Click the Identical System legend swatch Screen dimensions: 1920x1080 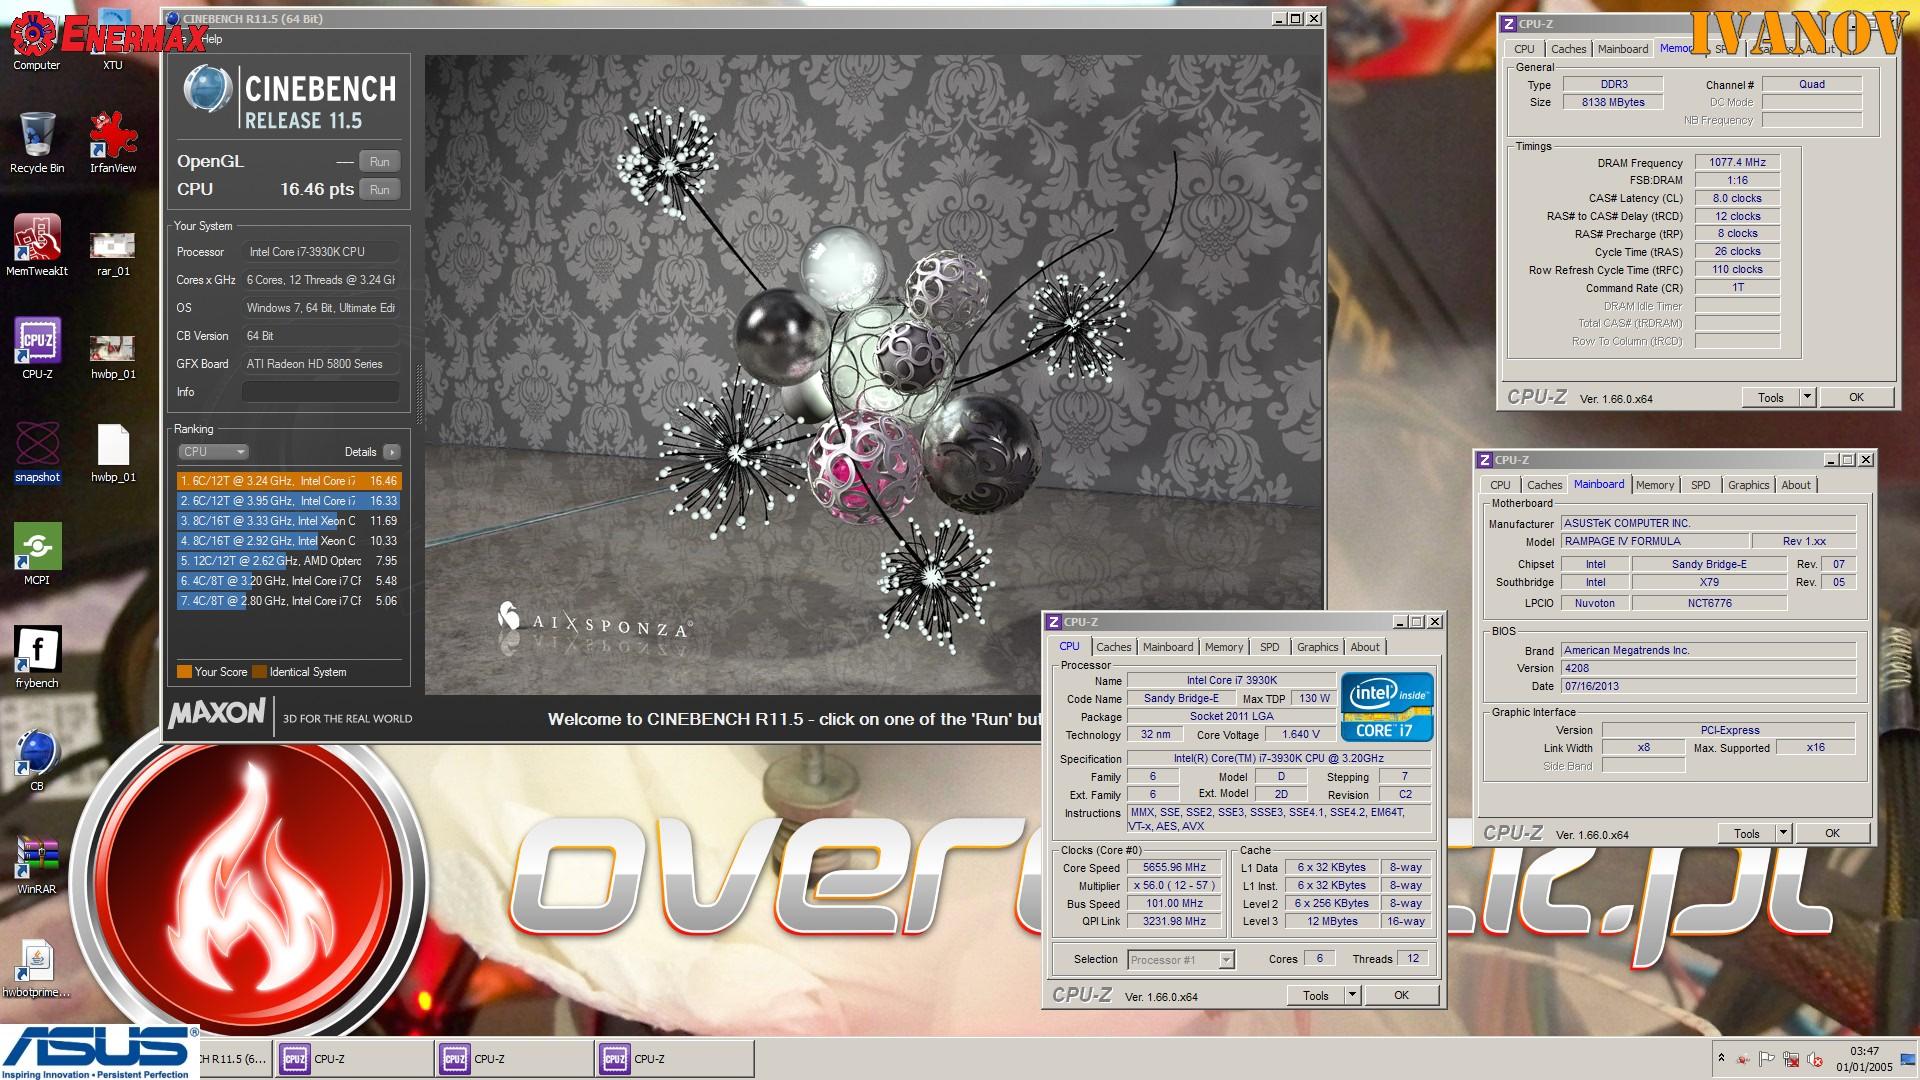coord(259,672)
